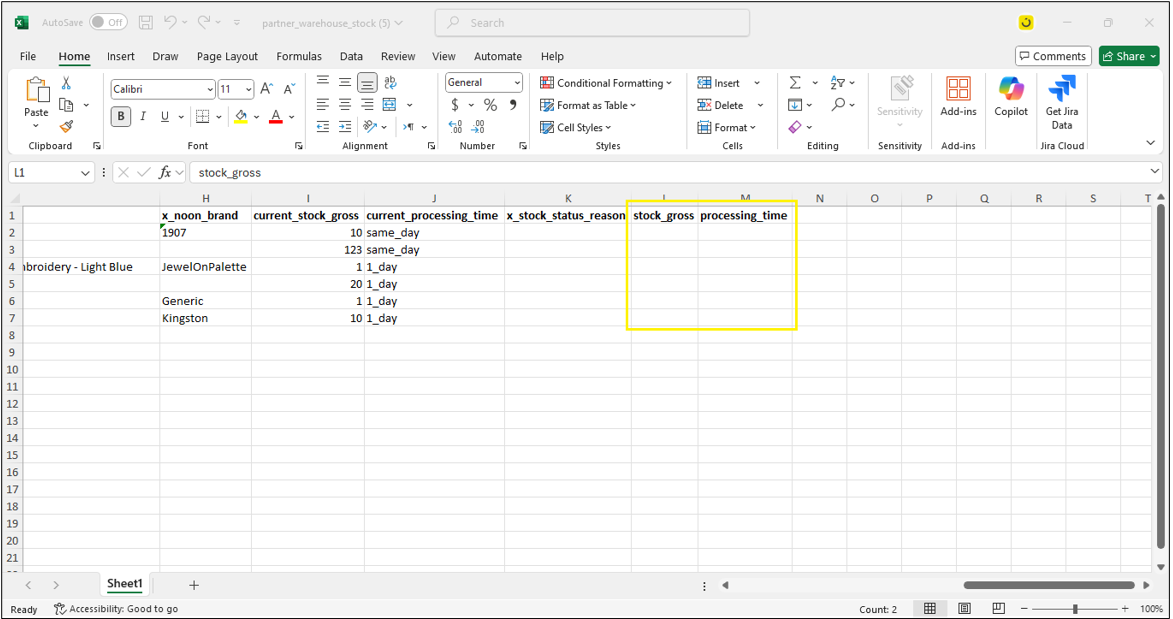Click the AutoSum sigma icon
Image resolution: width=1173 pixels, height=619 pixels.
click(795, 83)
